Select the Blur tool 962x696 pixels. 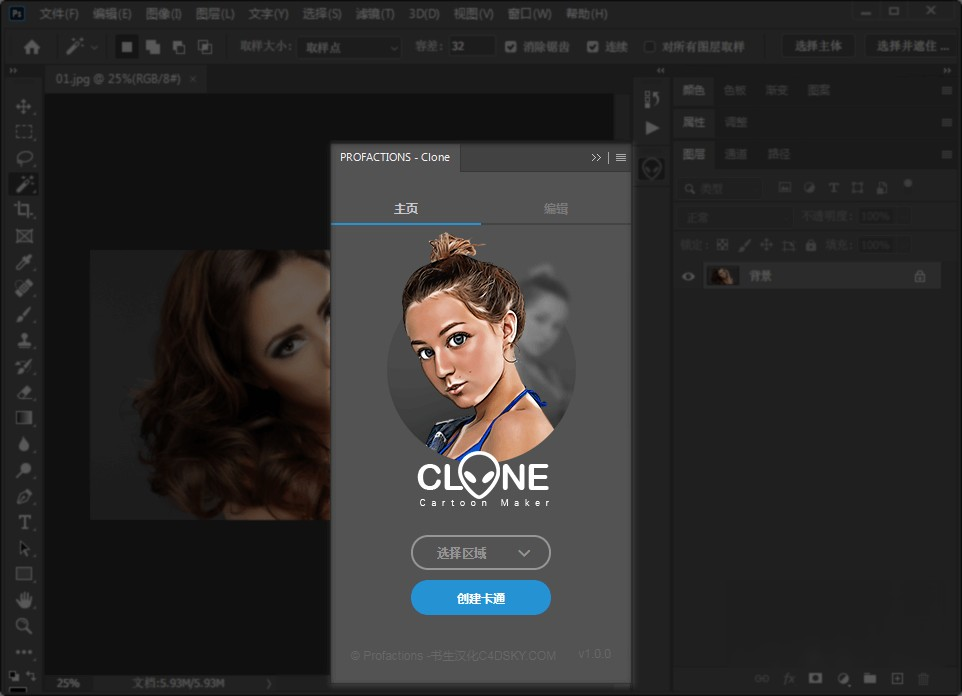pos(24,444)
